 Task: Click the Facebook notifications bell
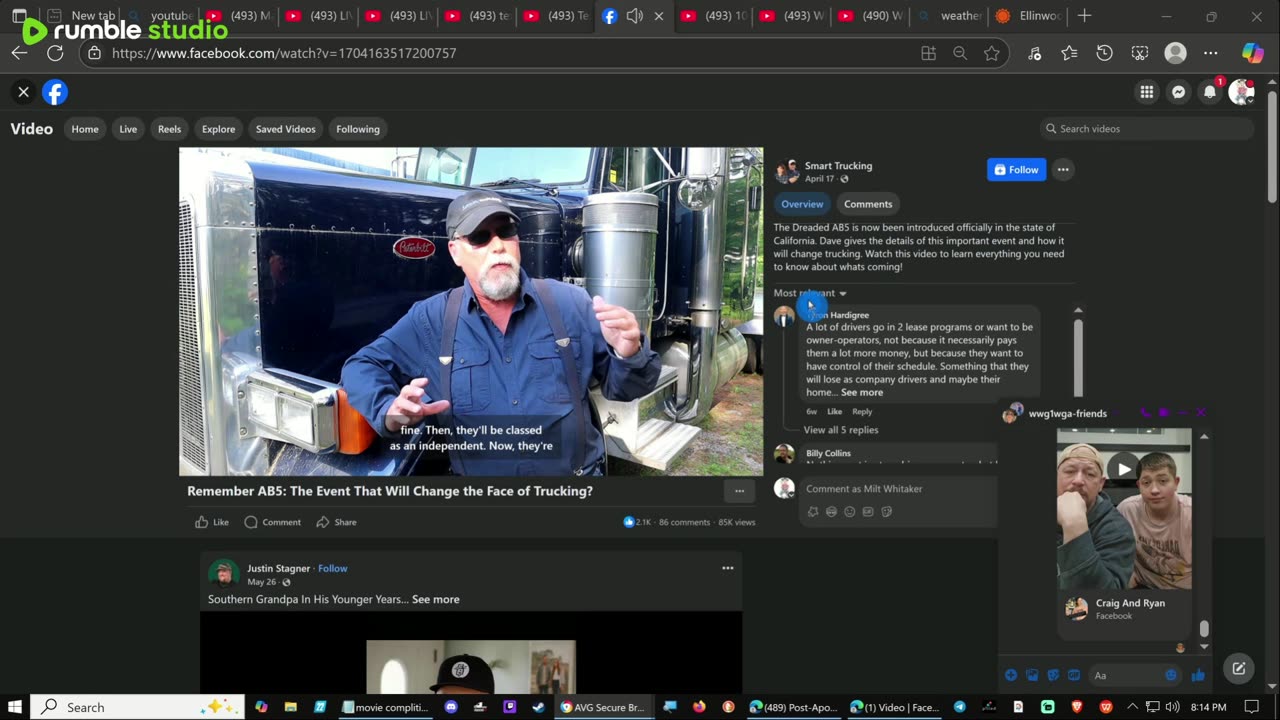point(1209,92)
